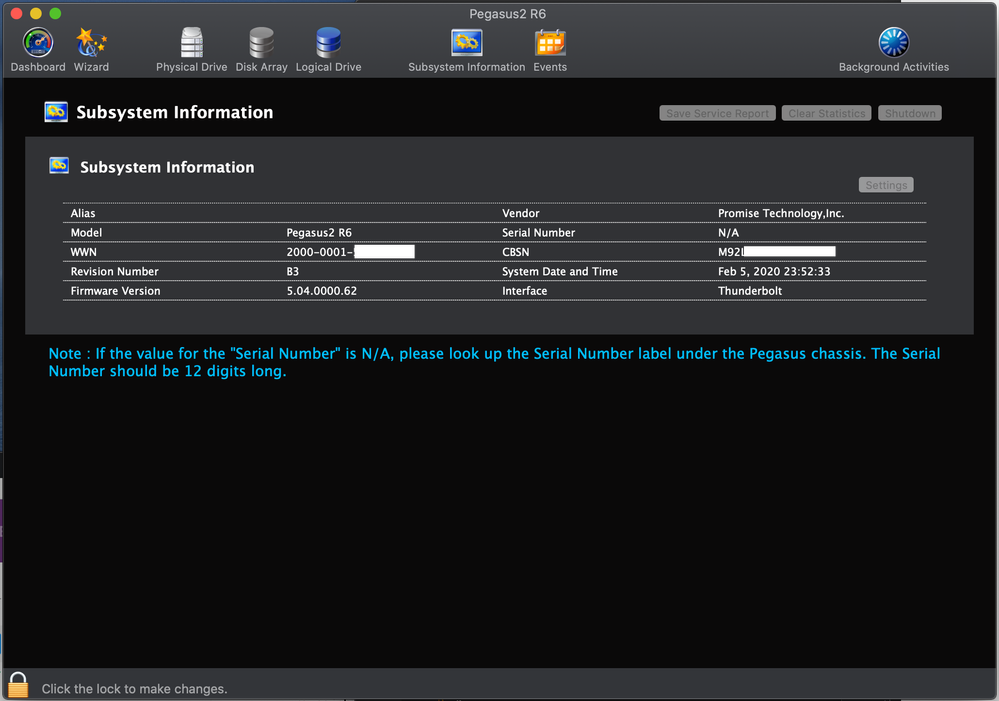This screenshot has width=999, height=701.
Task: Open the Logical Drive page
Action: (328, 50)
